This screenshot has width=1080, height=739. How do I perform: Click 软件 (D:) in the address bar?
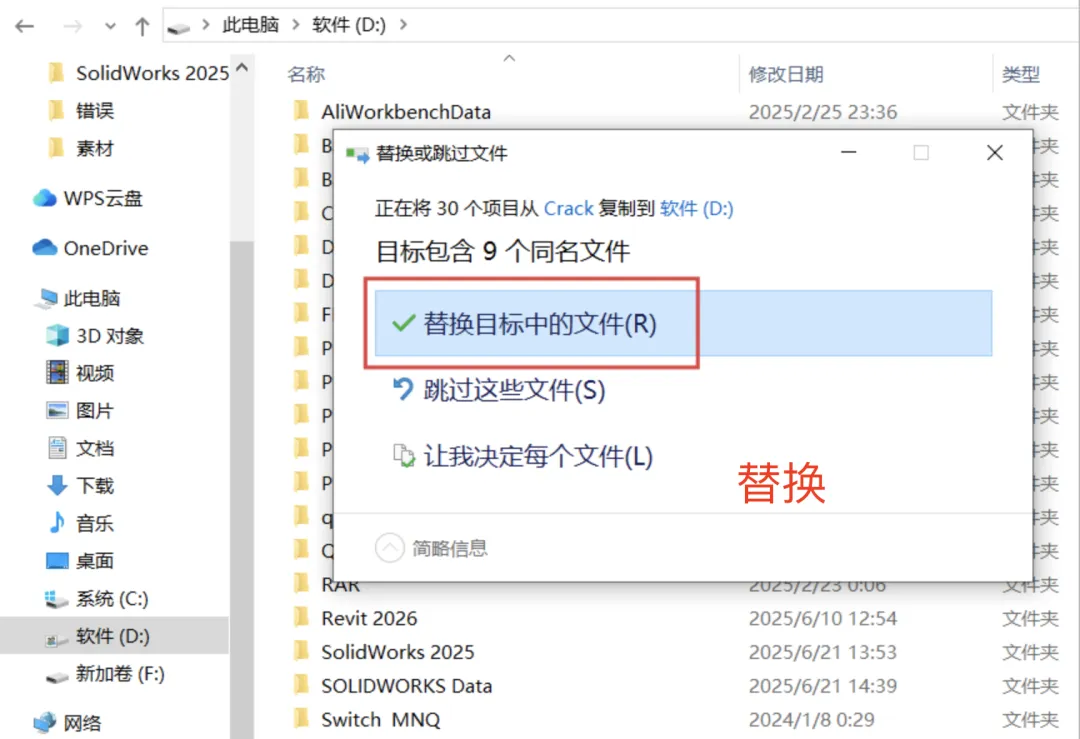(349, 25)
